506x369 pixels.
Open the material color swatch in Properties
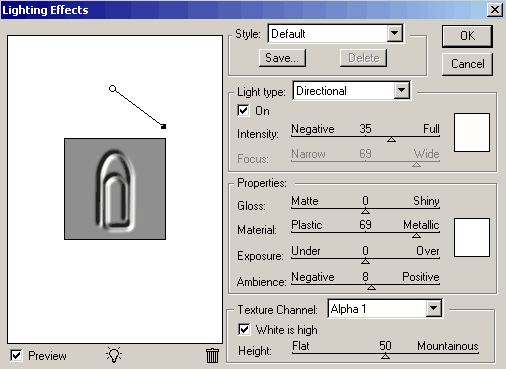pyautogui.click(x=472, y=238)
